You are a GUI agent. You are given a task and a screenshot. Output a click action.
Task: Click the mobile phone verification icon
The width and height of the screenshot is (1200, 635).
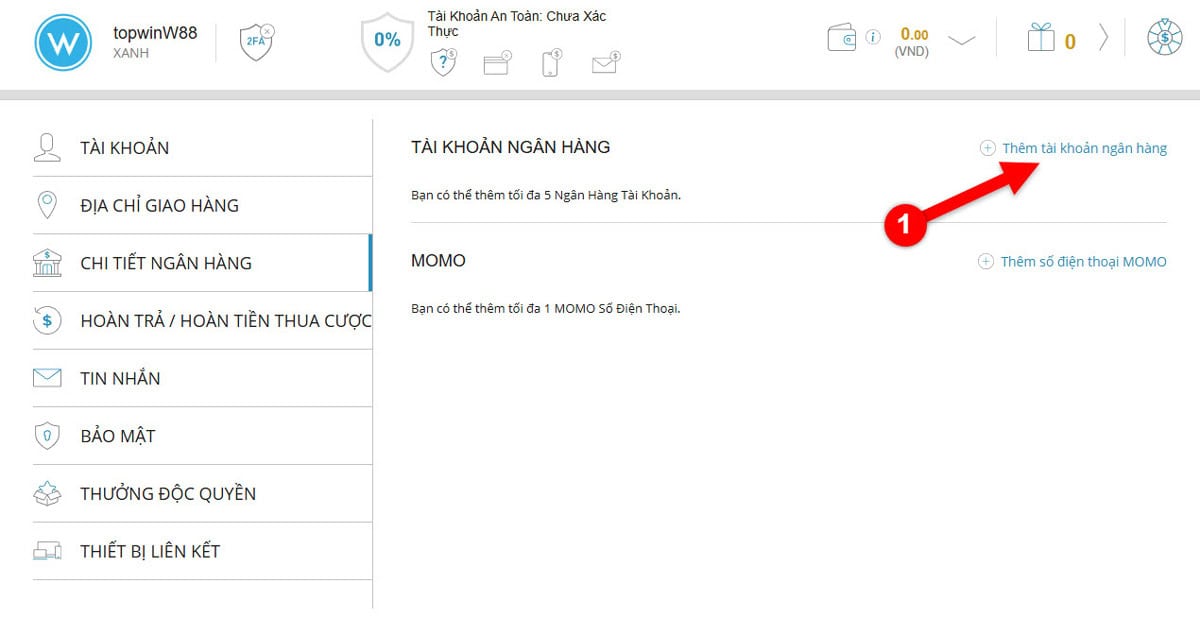click(x=551, y=64)
